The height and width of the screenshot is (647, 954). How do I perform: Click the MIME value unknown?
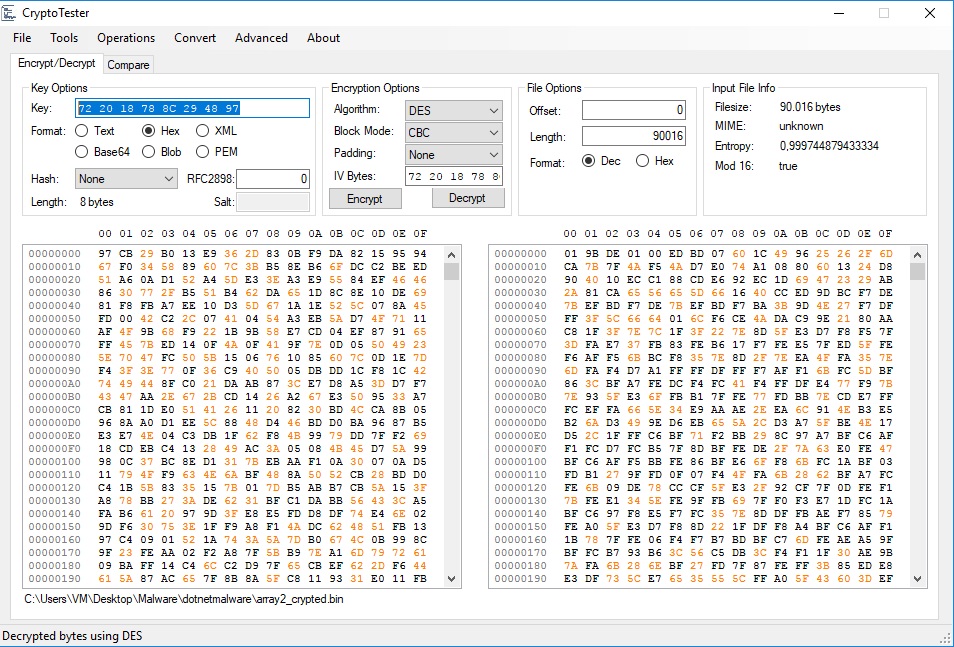(x=801, y=126)
